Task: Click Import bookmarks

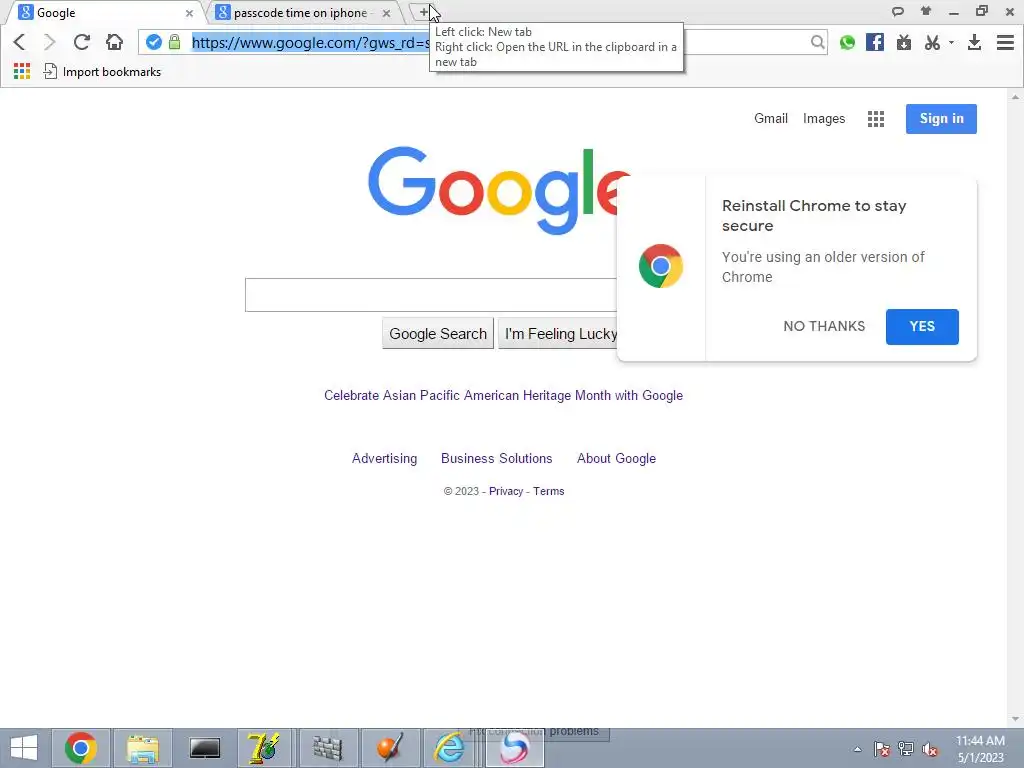Action: 103,71
